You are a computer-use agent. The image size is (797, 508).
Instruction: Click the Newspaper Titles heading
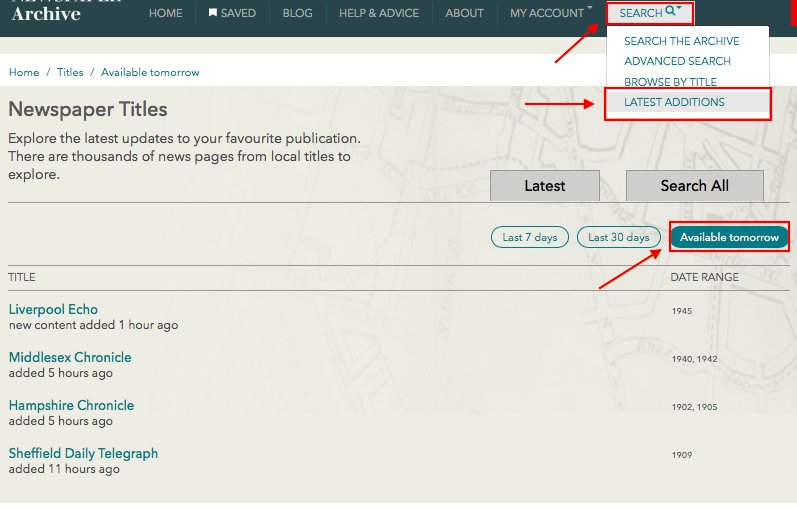[88, 109]
